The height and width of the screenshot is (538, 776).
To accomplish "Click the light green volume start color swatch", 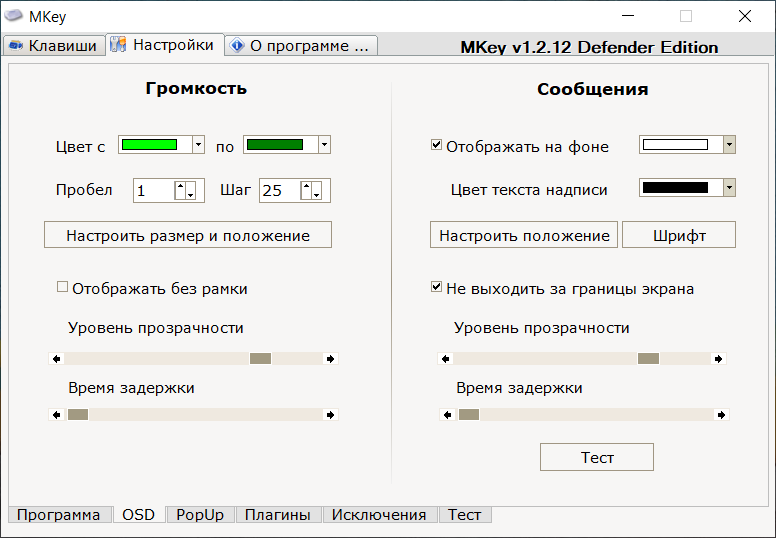I will click(x=149, y=145).
